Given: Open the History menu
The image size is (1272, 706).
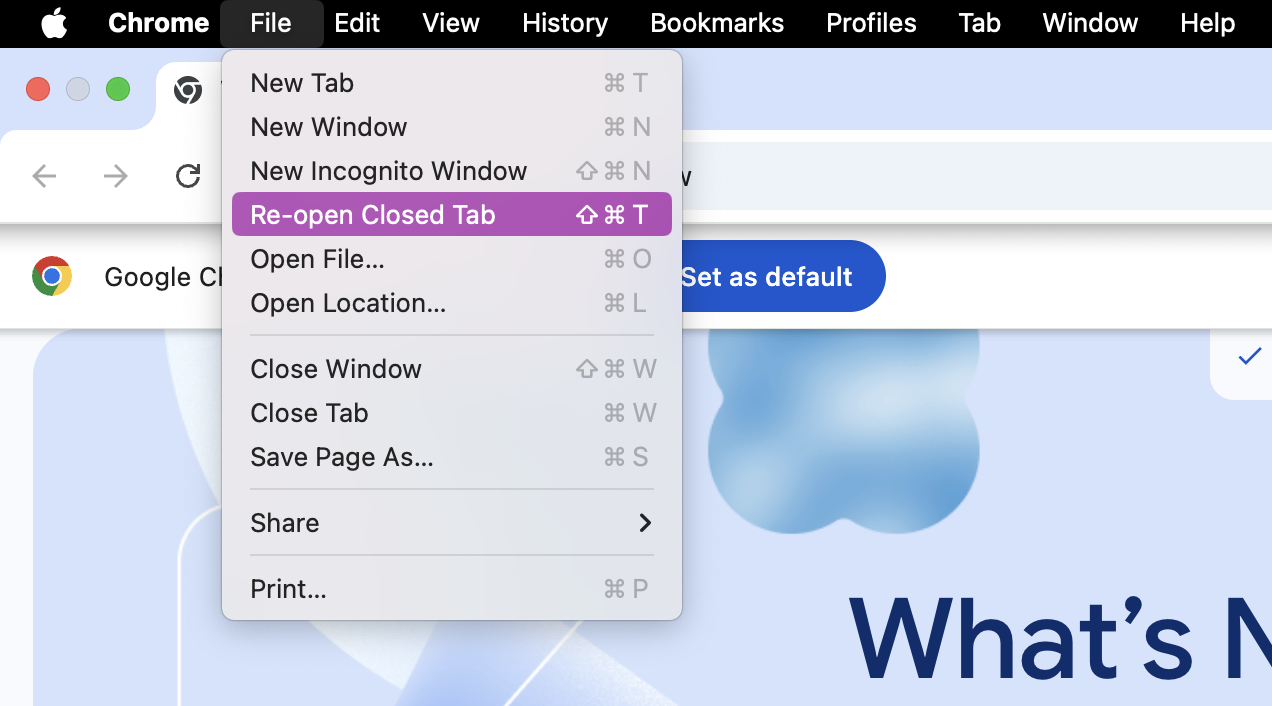Looking at the screenshot, I should [564, 22].
